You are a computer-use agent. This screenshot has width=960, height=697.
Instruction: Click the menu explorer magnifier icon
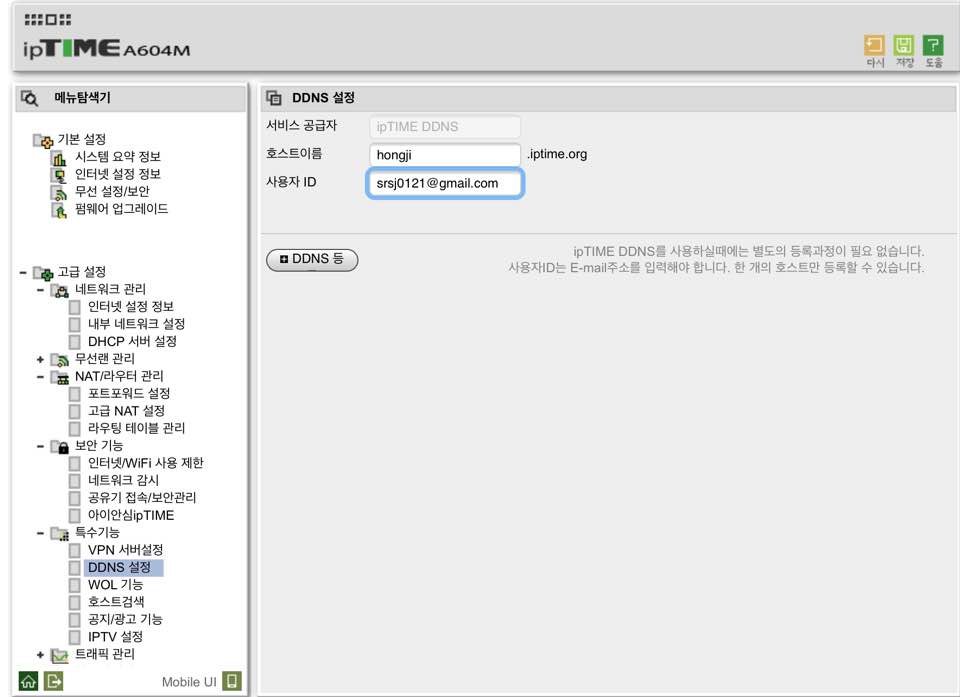[29, 98]
